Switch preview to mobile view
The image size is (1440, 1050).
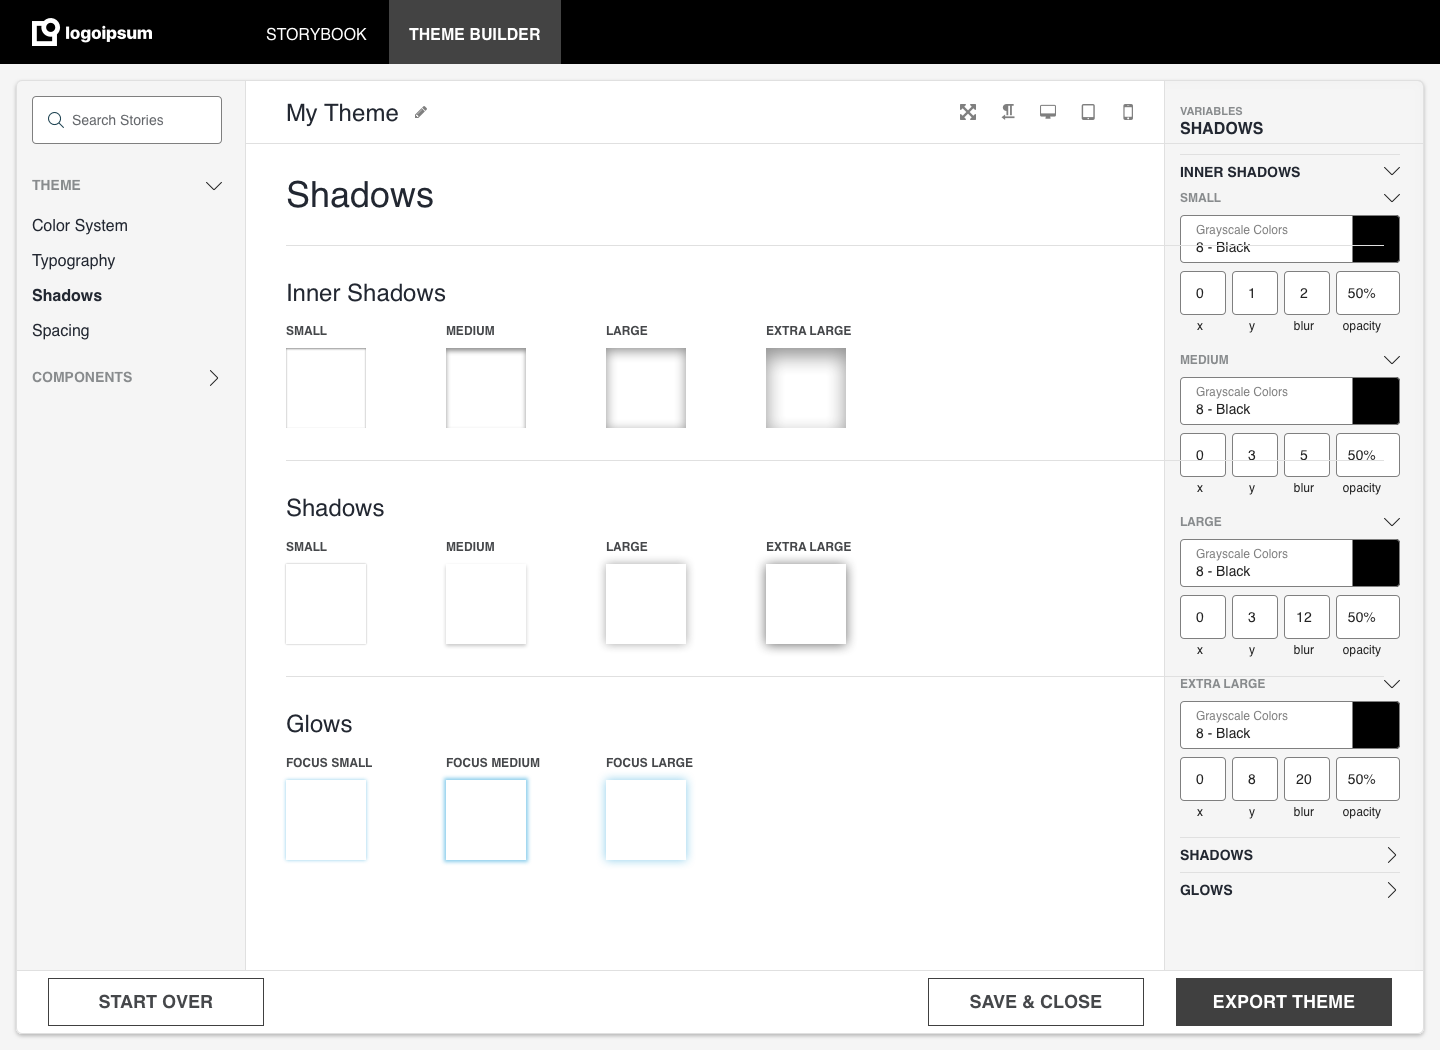click(x=1128, y=112)
